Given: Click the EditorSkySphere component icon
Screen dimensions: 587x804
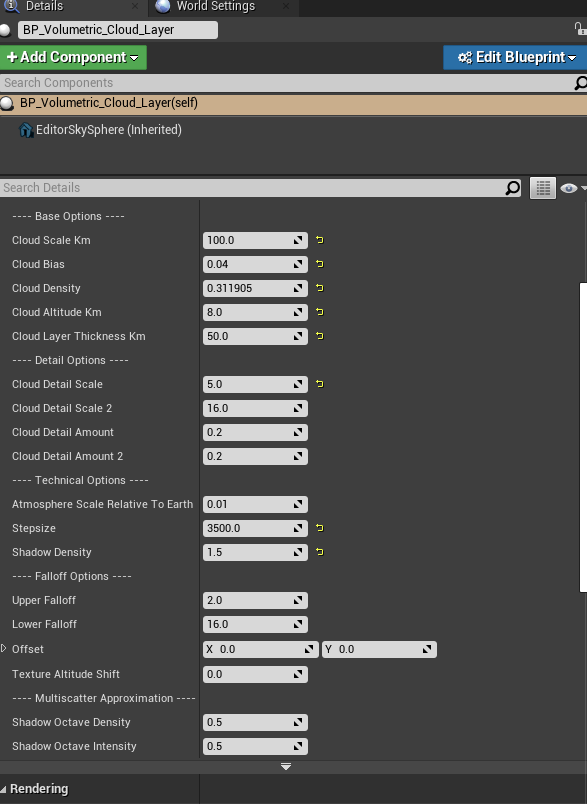Looking at the screenshot, I should pos(26,130).
